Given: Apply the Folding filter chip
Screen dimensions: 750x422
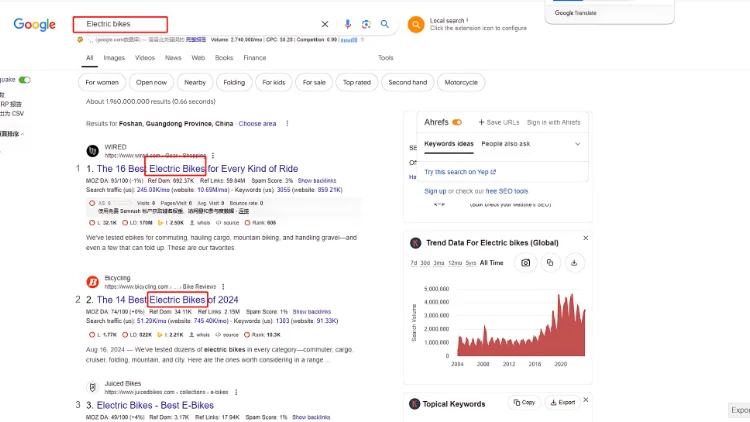Looking at the screenshot, I should 234,82.
